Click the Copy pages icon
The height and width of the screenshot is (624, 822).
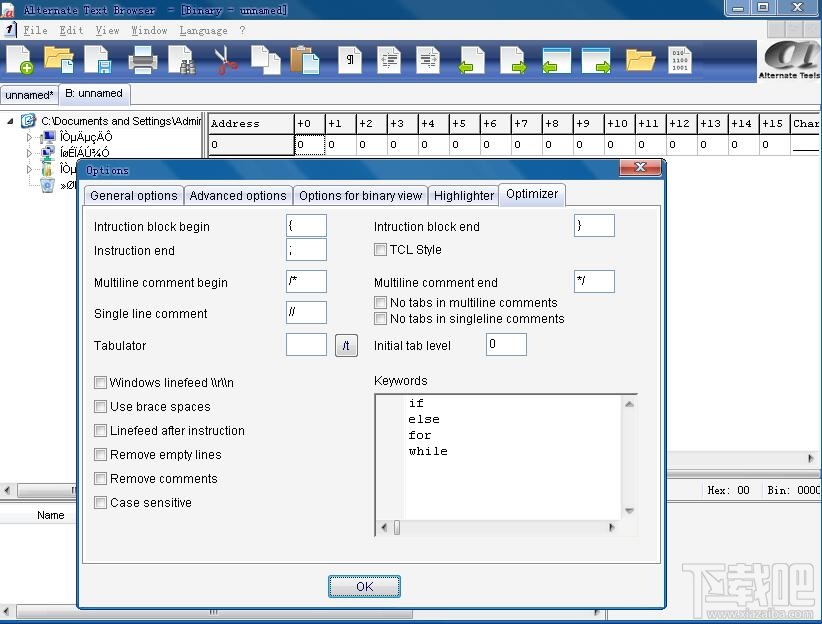point(266,60)
